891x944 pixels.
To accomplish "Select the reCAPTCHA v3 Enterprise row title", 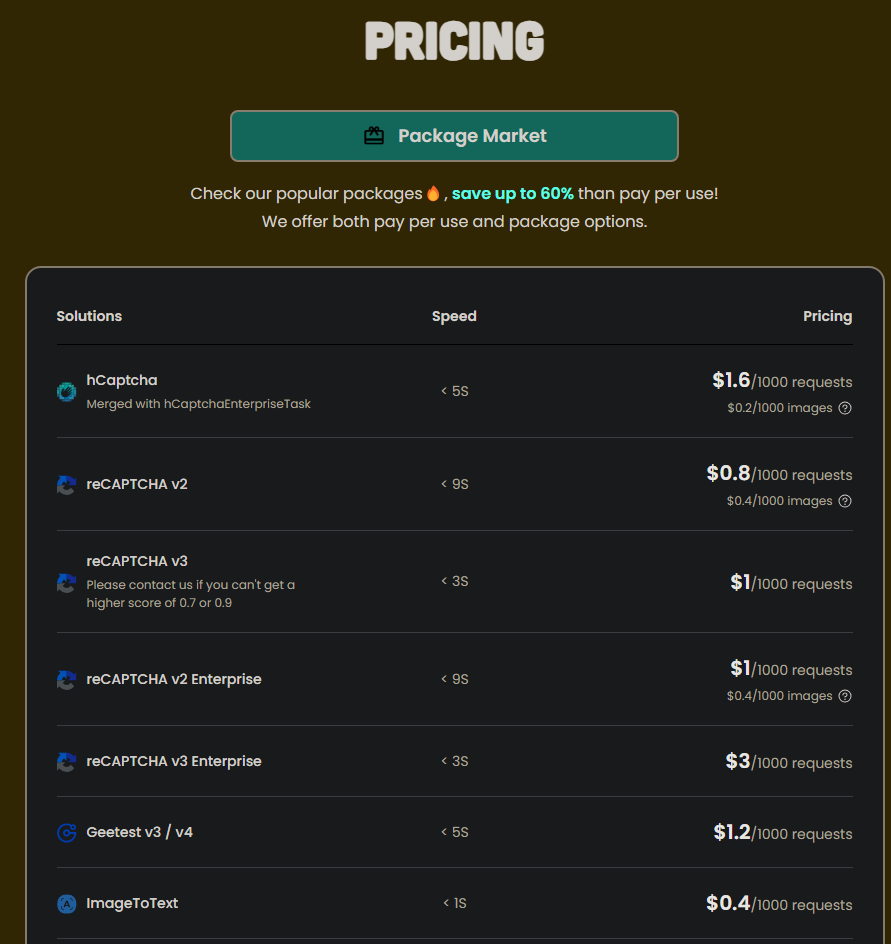I will pyautogui.click(x=174, y=761).
